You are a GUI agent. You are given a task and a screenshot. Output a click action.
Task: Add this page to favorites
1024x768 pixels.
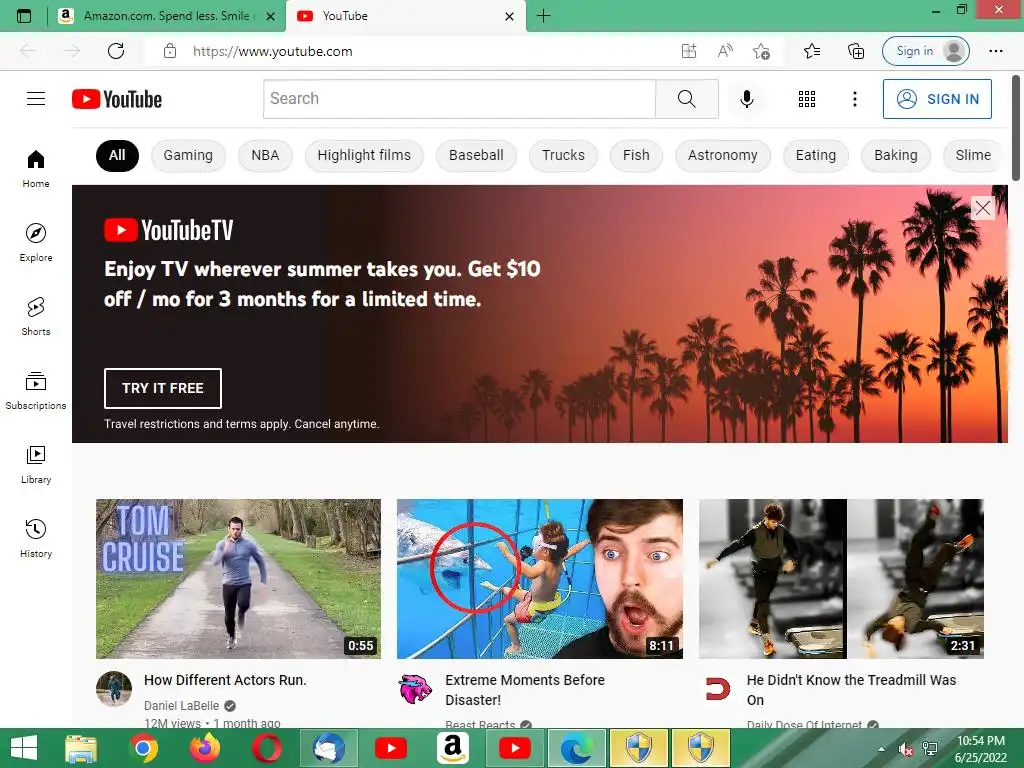[x=761, y=51]
